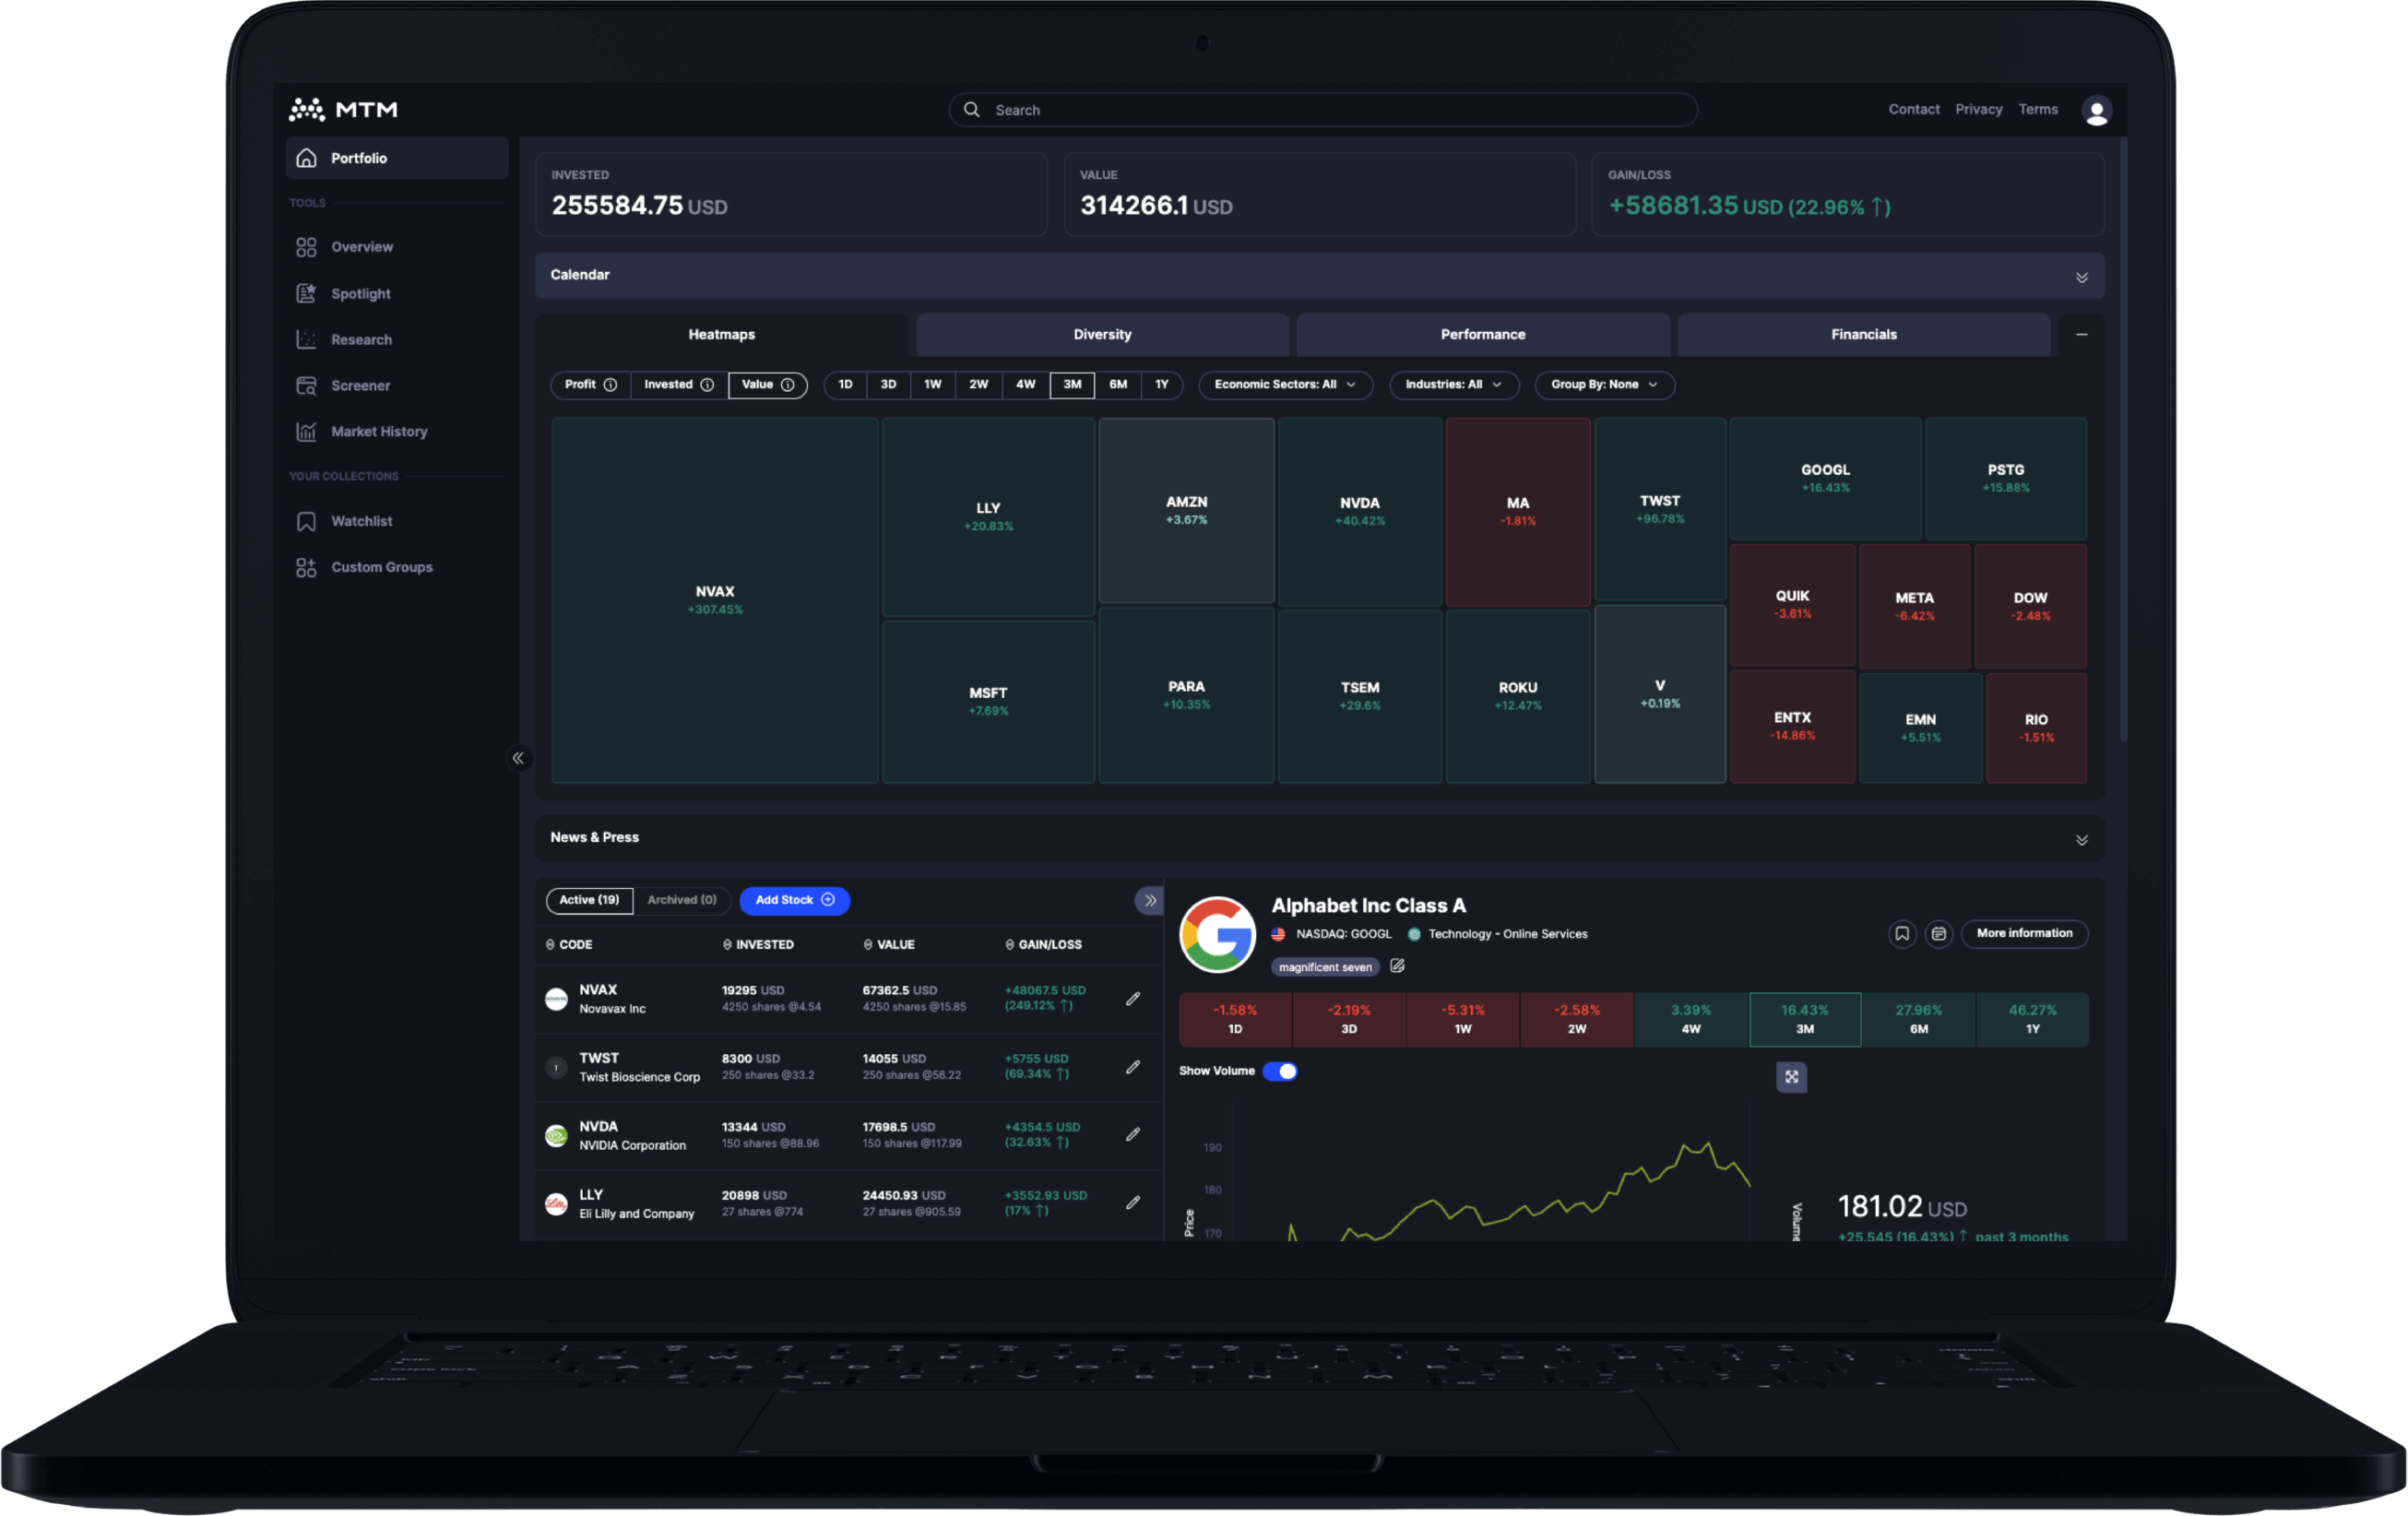Bookmark Alphabet Inc to watchlist
2408x1516 pixels.
click(x=1901, y=934)
